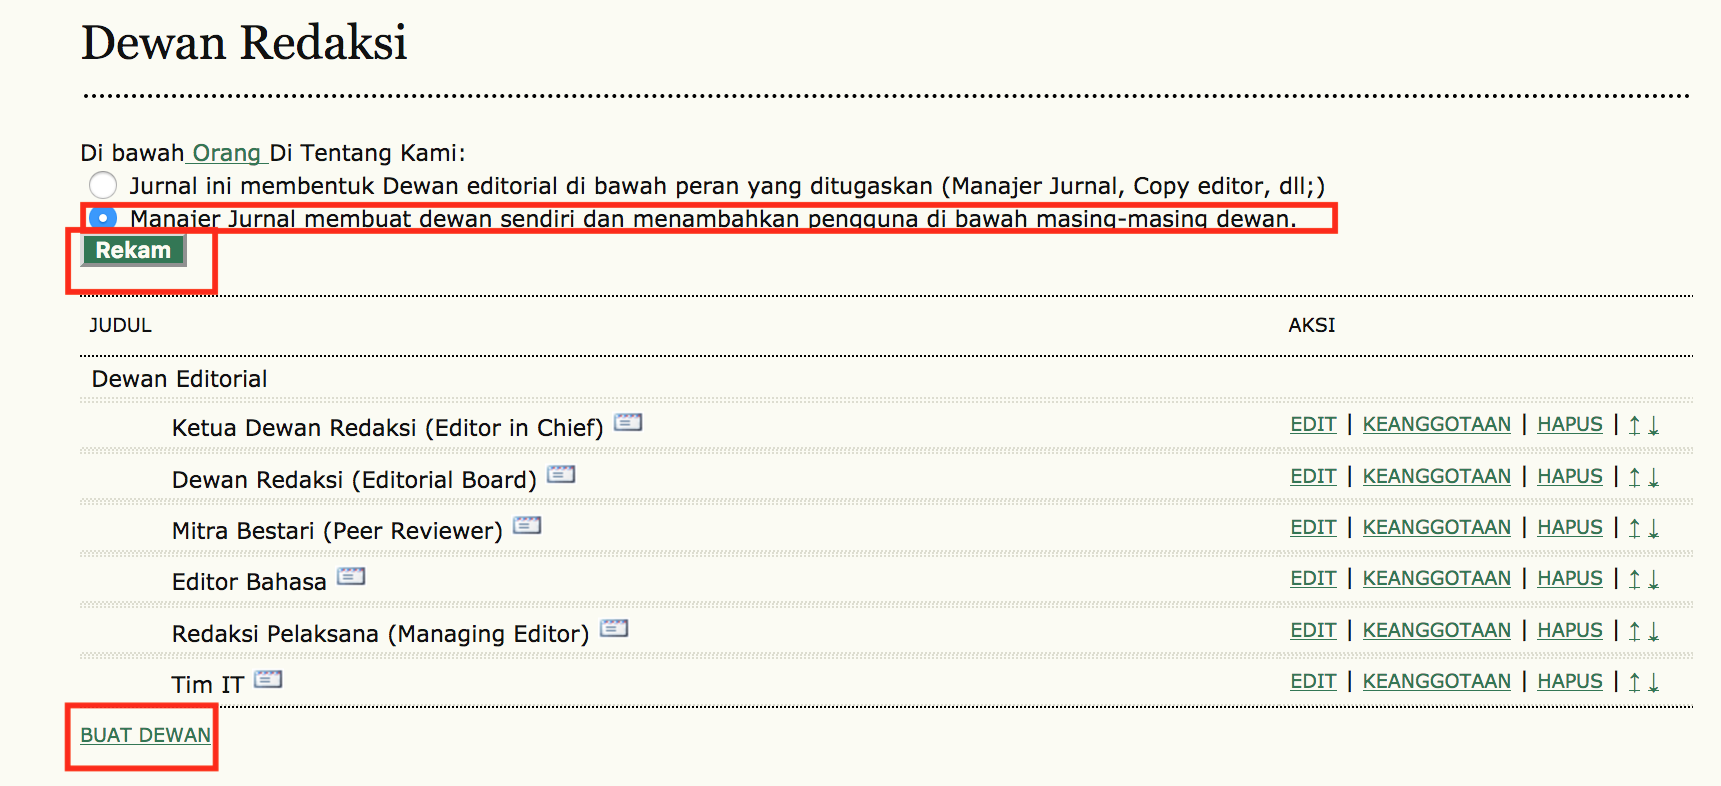This screenshot has width=1721, height=786.
Task: Move Tim IT down with arrow
Action: point(1653,682)
